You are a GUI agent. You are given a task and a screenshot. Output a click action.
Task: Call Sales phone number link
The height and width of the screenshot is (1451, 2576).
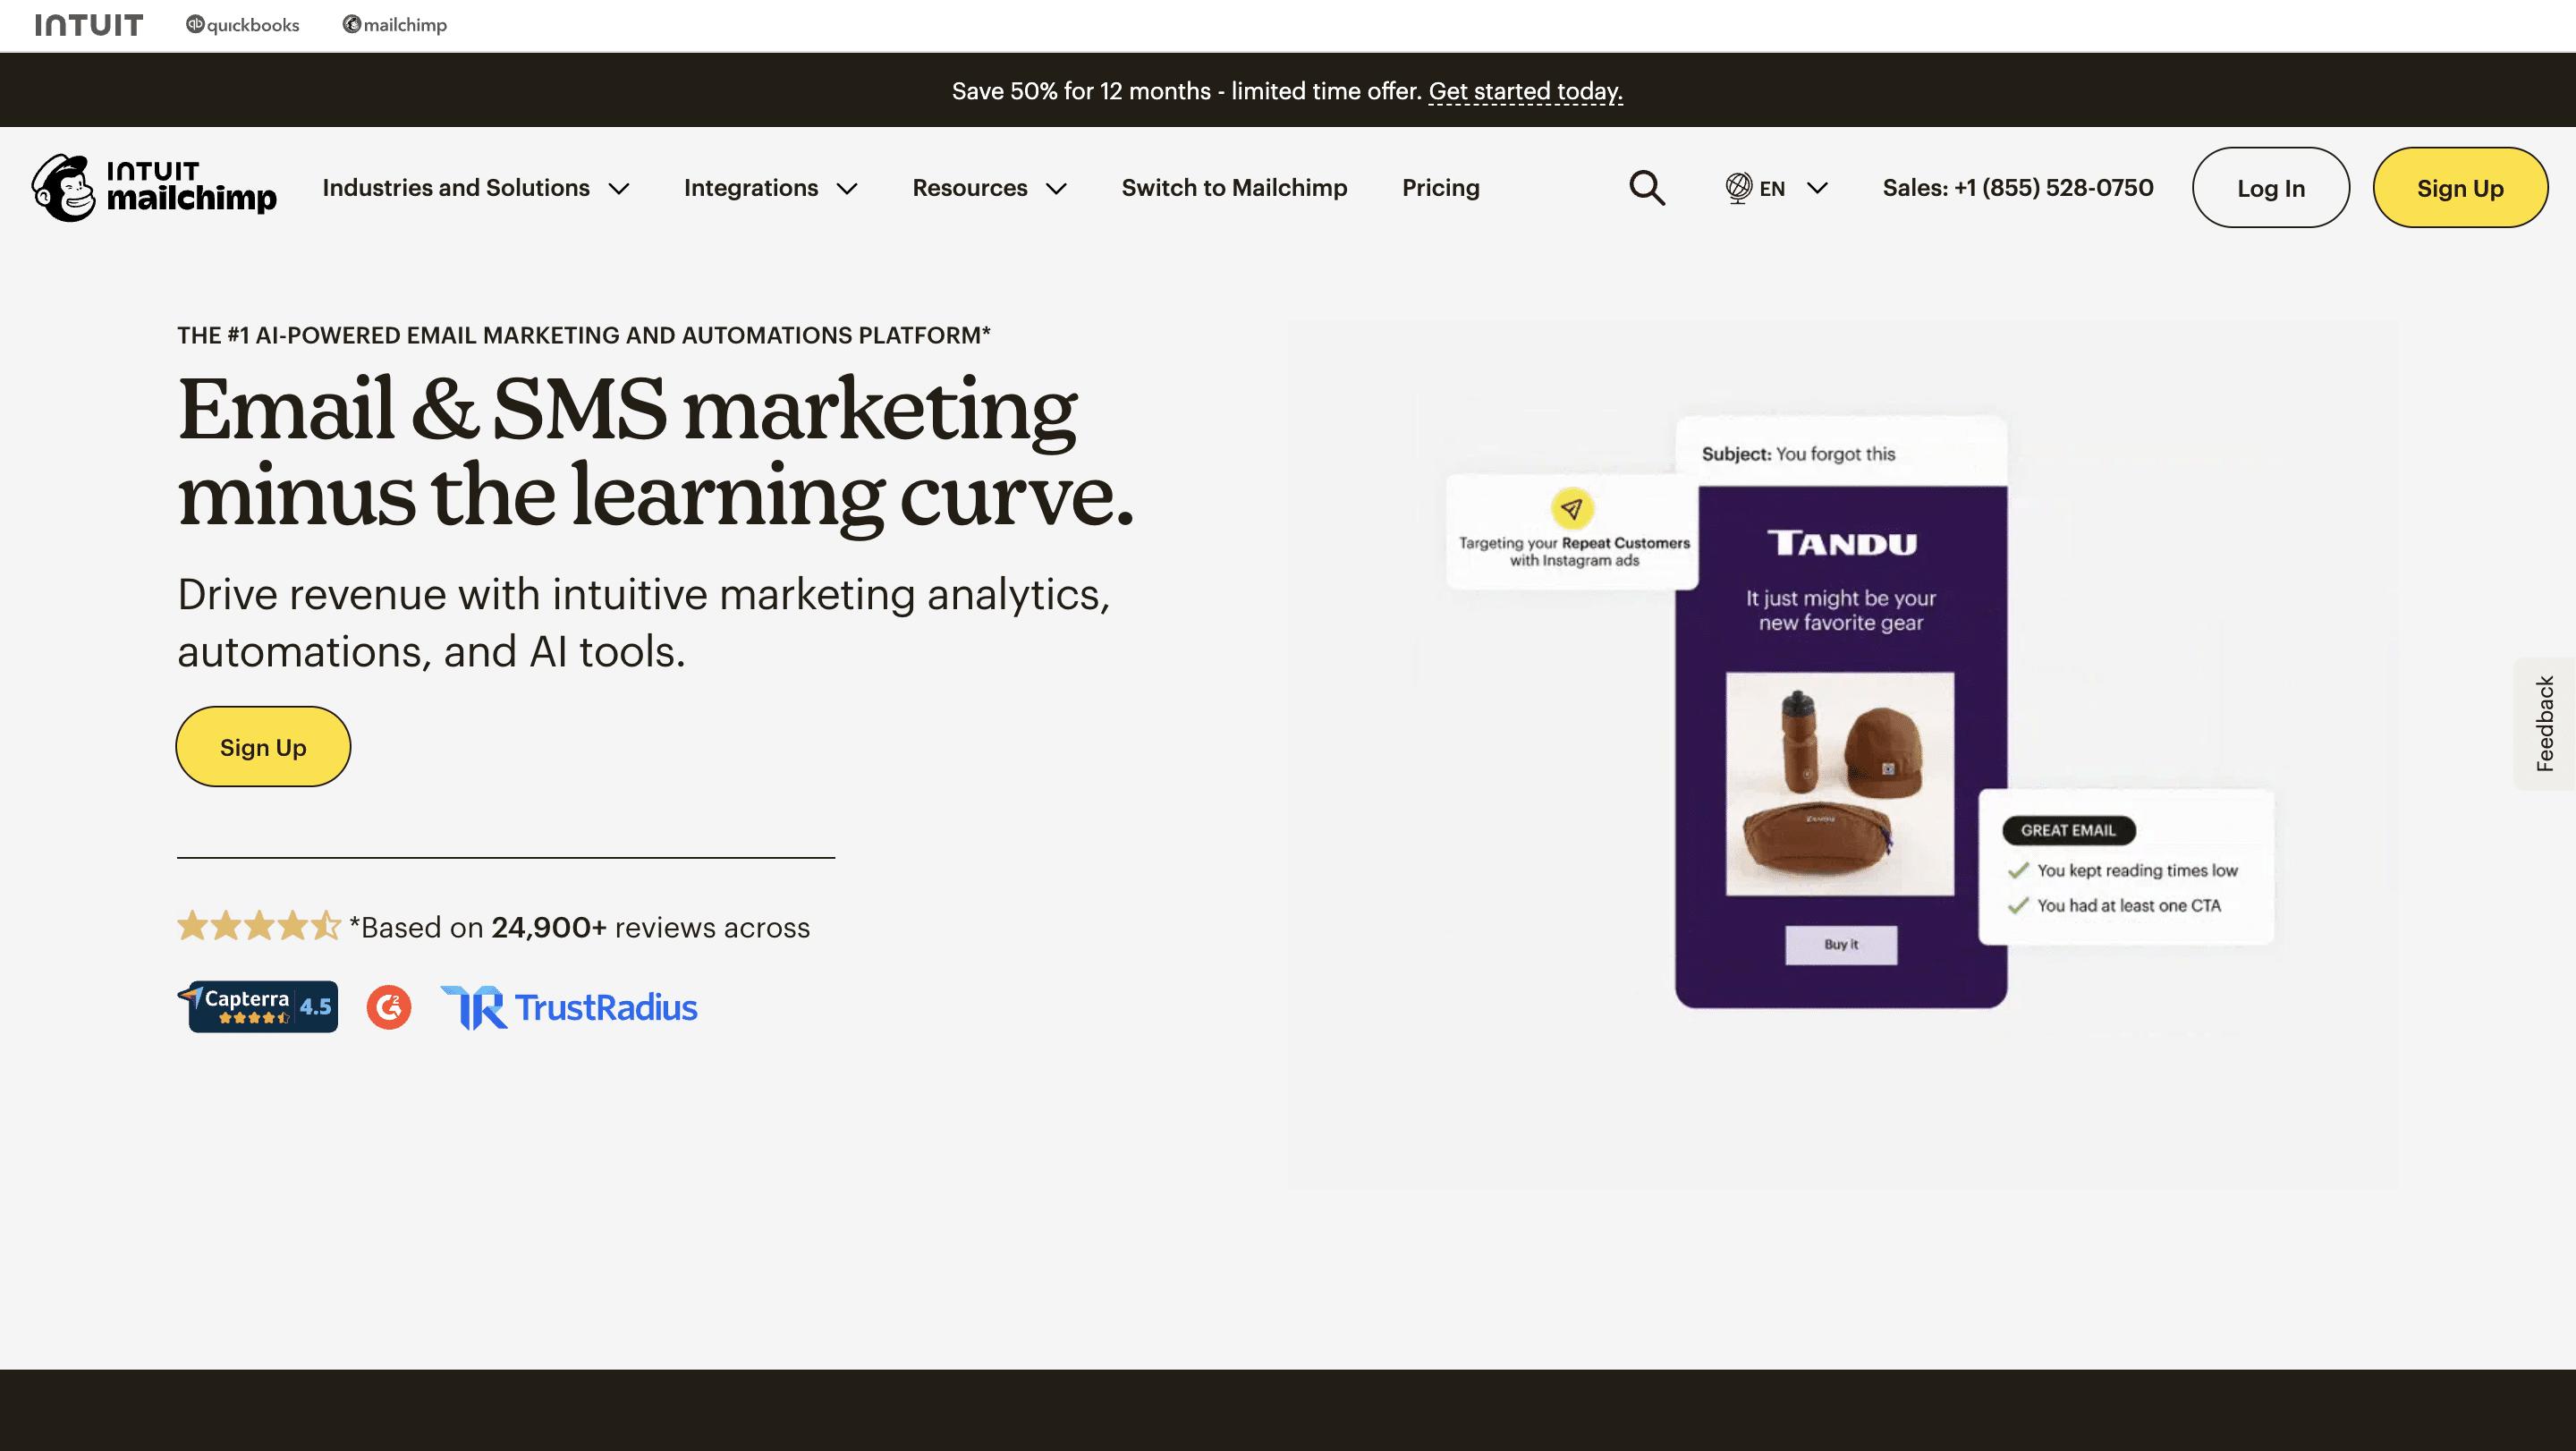pos(2018,188)
